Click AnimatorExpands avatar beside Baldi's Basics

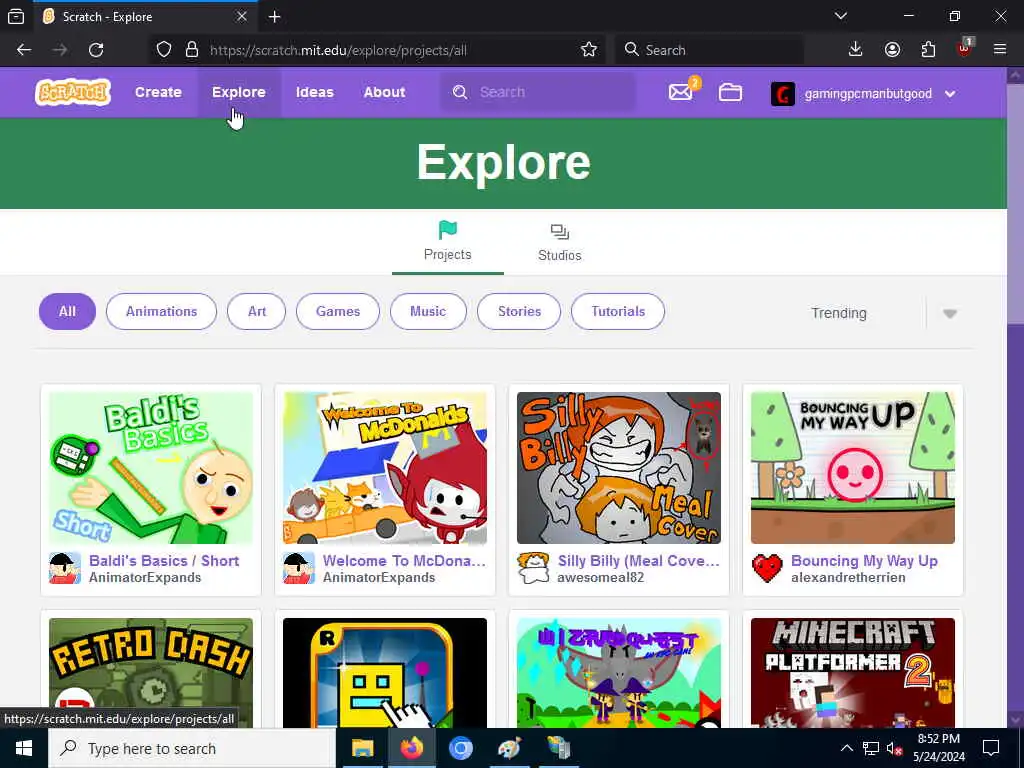[x=65, y=568]
